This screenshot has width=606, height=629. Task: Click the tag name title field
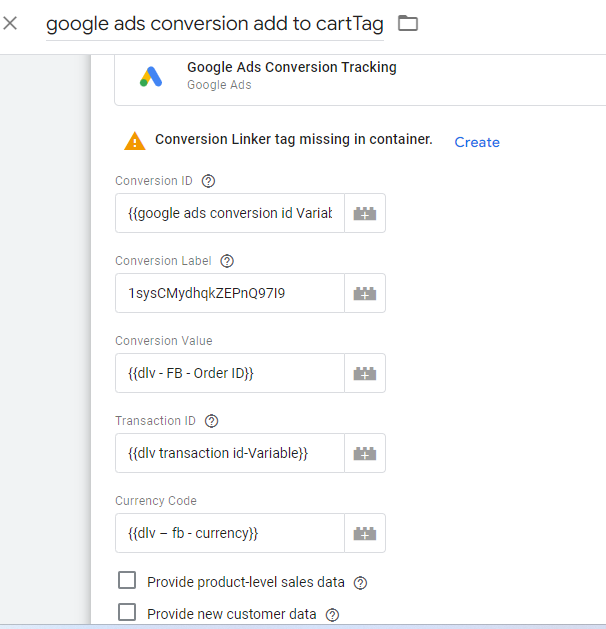(214, 24)
